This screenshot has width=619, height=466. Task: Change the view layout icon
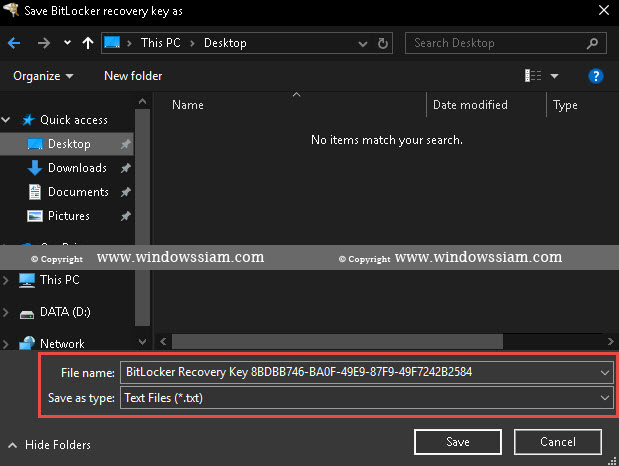point(533,75)
